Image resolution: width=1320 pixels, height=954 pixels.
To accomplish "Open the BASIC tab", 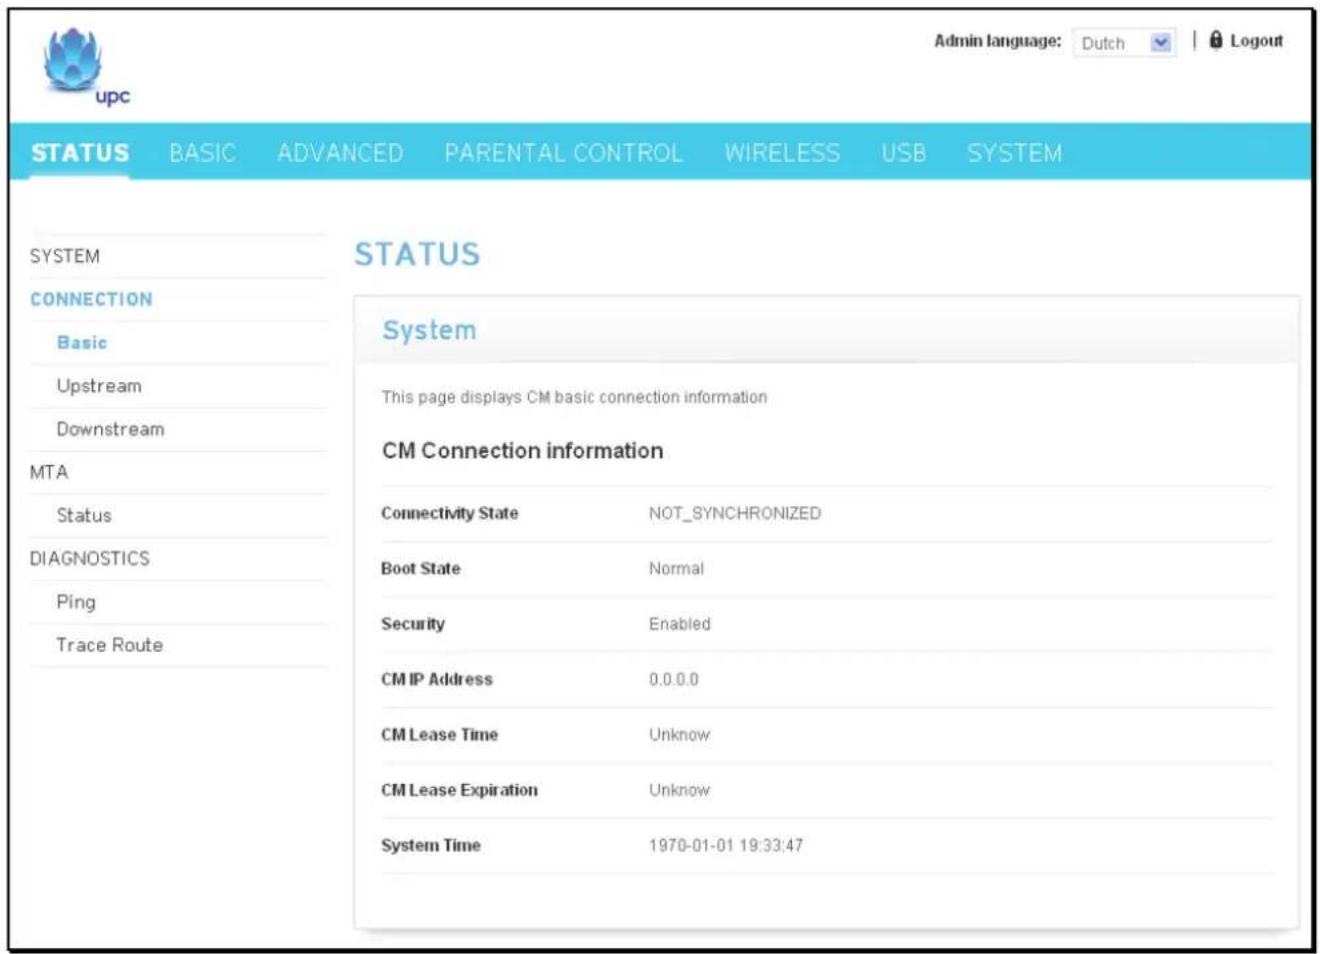I will click(x=202, y=153).
